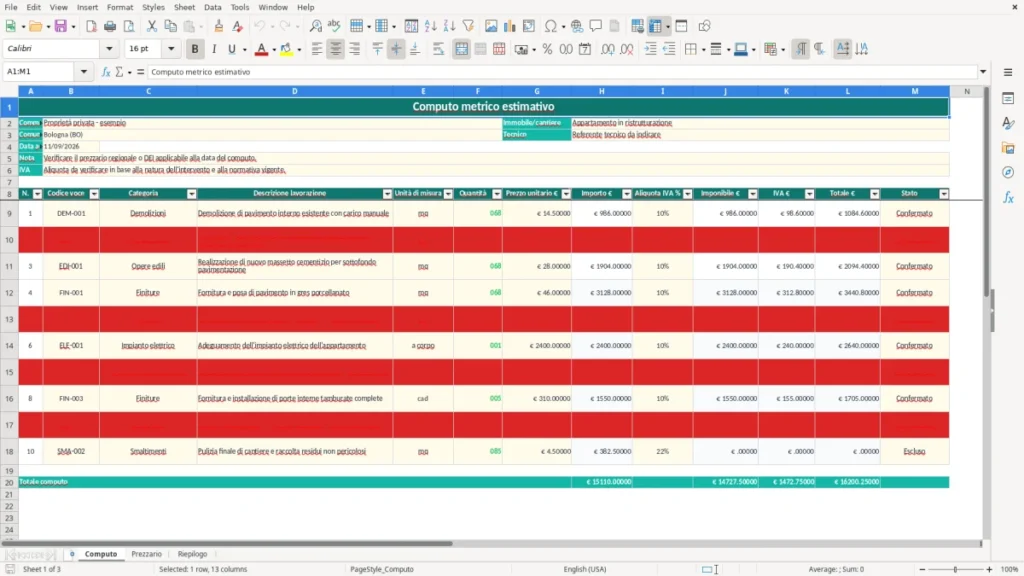Toggle Align top vertical alignment
The height and width of the screenshot is (576, 1024).
377,49
